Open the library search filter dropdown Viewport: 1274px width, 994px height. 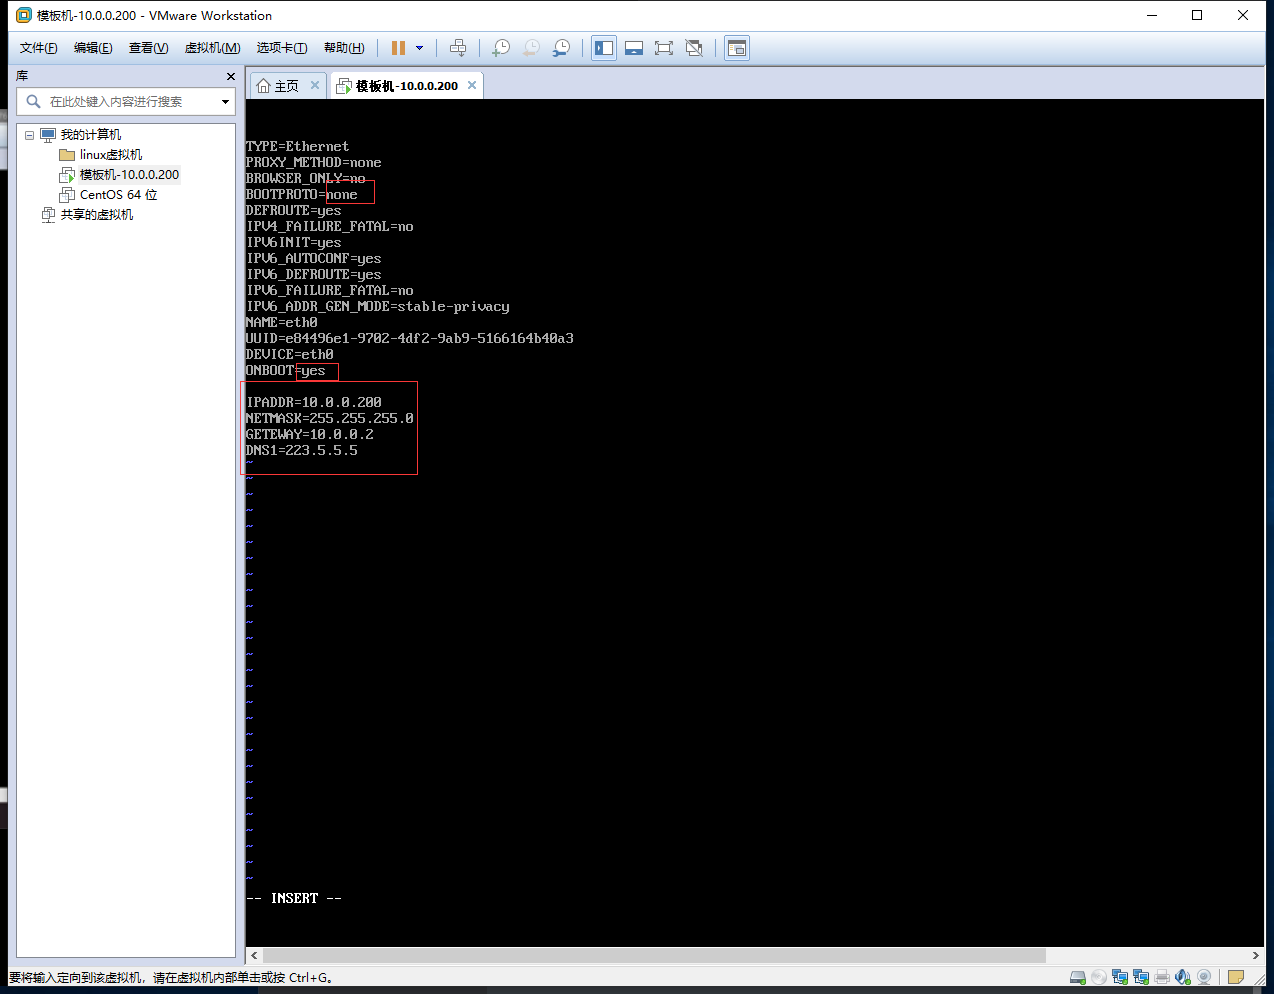tap(225, 101)
